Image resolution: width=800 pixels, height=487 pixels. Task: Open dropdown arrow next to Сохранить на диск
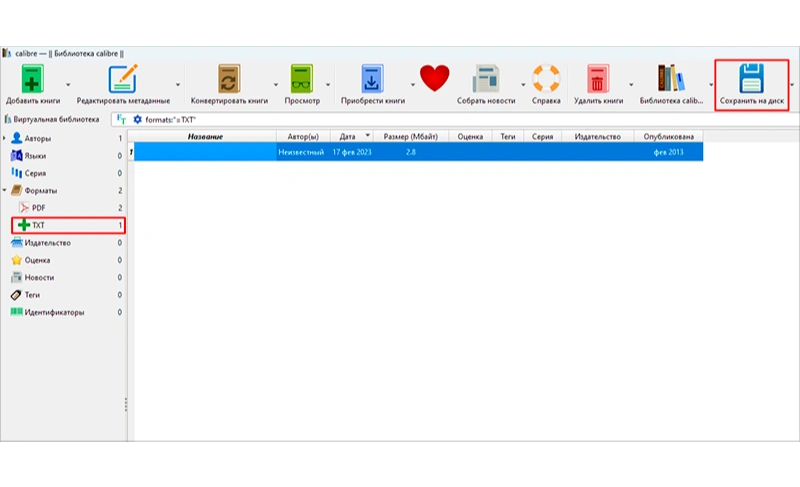pyautogui.click(x=792, y=85)
